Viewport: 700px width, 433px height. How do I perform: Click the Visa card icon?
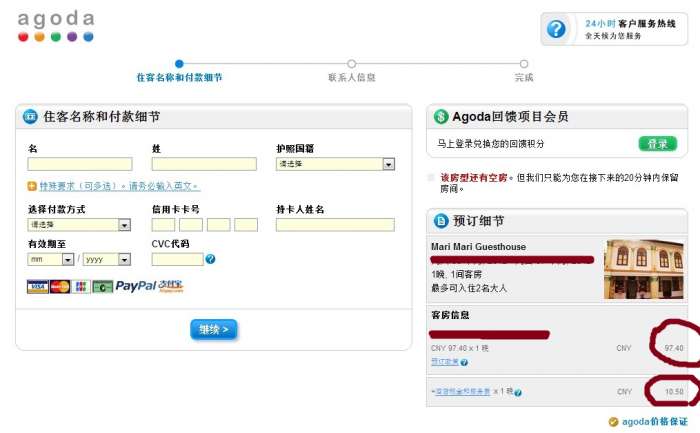[38, 287]
